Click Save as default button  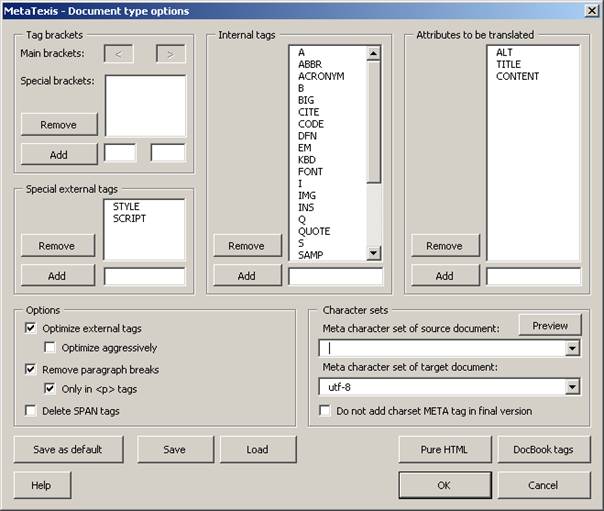tap(68, 449)
